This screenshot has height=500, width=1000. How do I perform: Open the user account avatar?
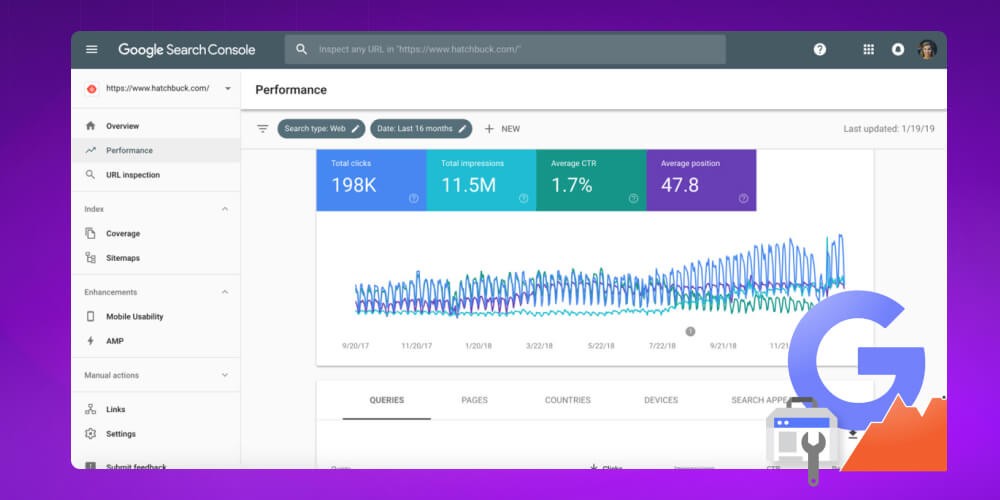[x=927, y=49]
